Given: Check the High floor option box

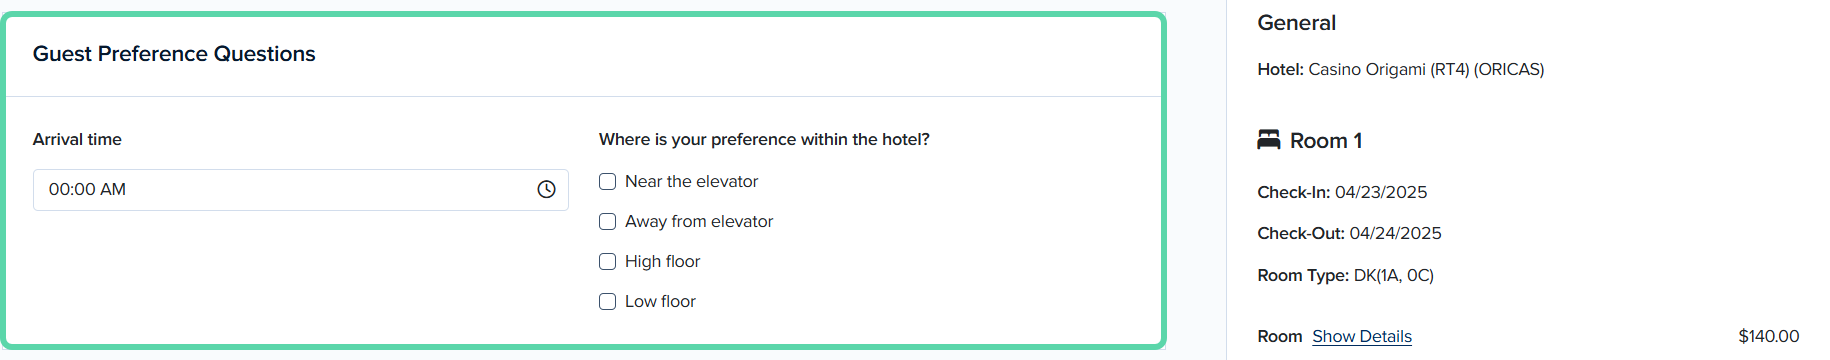Looking at the screenshot, I should (607, 261).
